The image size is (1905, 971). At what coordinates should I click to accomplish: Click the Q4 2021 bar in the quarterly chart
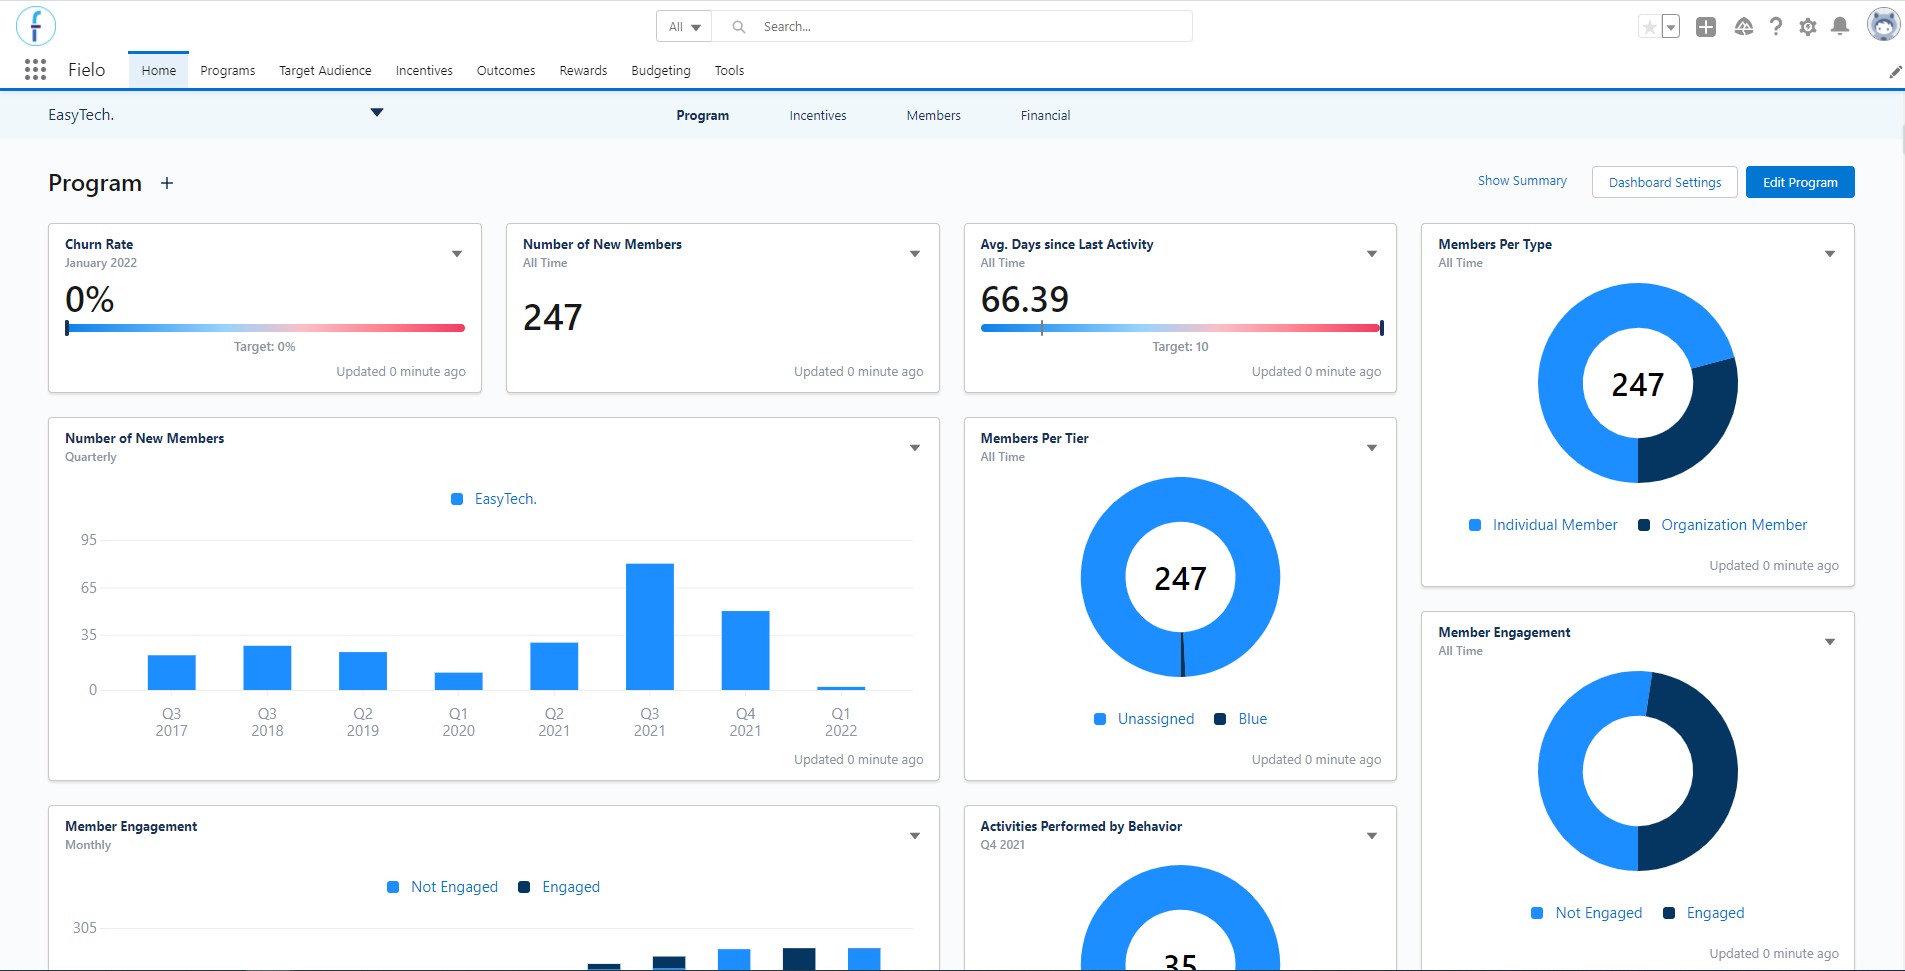[746, 650]
